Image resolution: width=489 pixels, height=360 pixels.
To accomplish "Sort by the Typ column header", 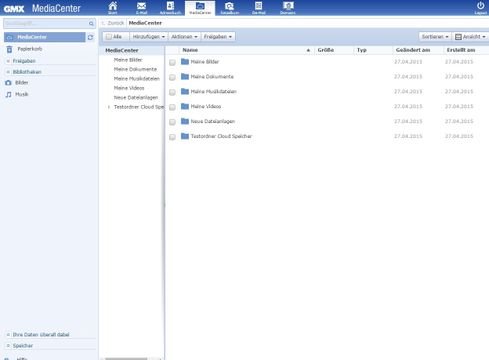I will (362, 50).
